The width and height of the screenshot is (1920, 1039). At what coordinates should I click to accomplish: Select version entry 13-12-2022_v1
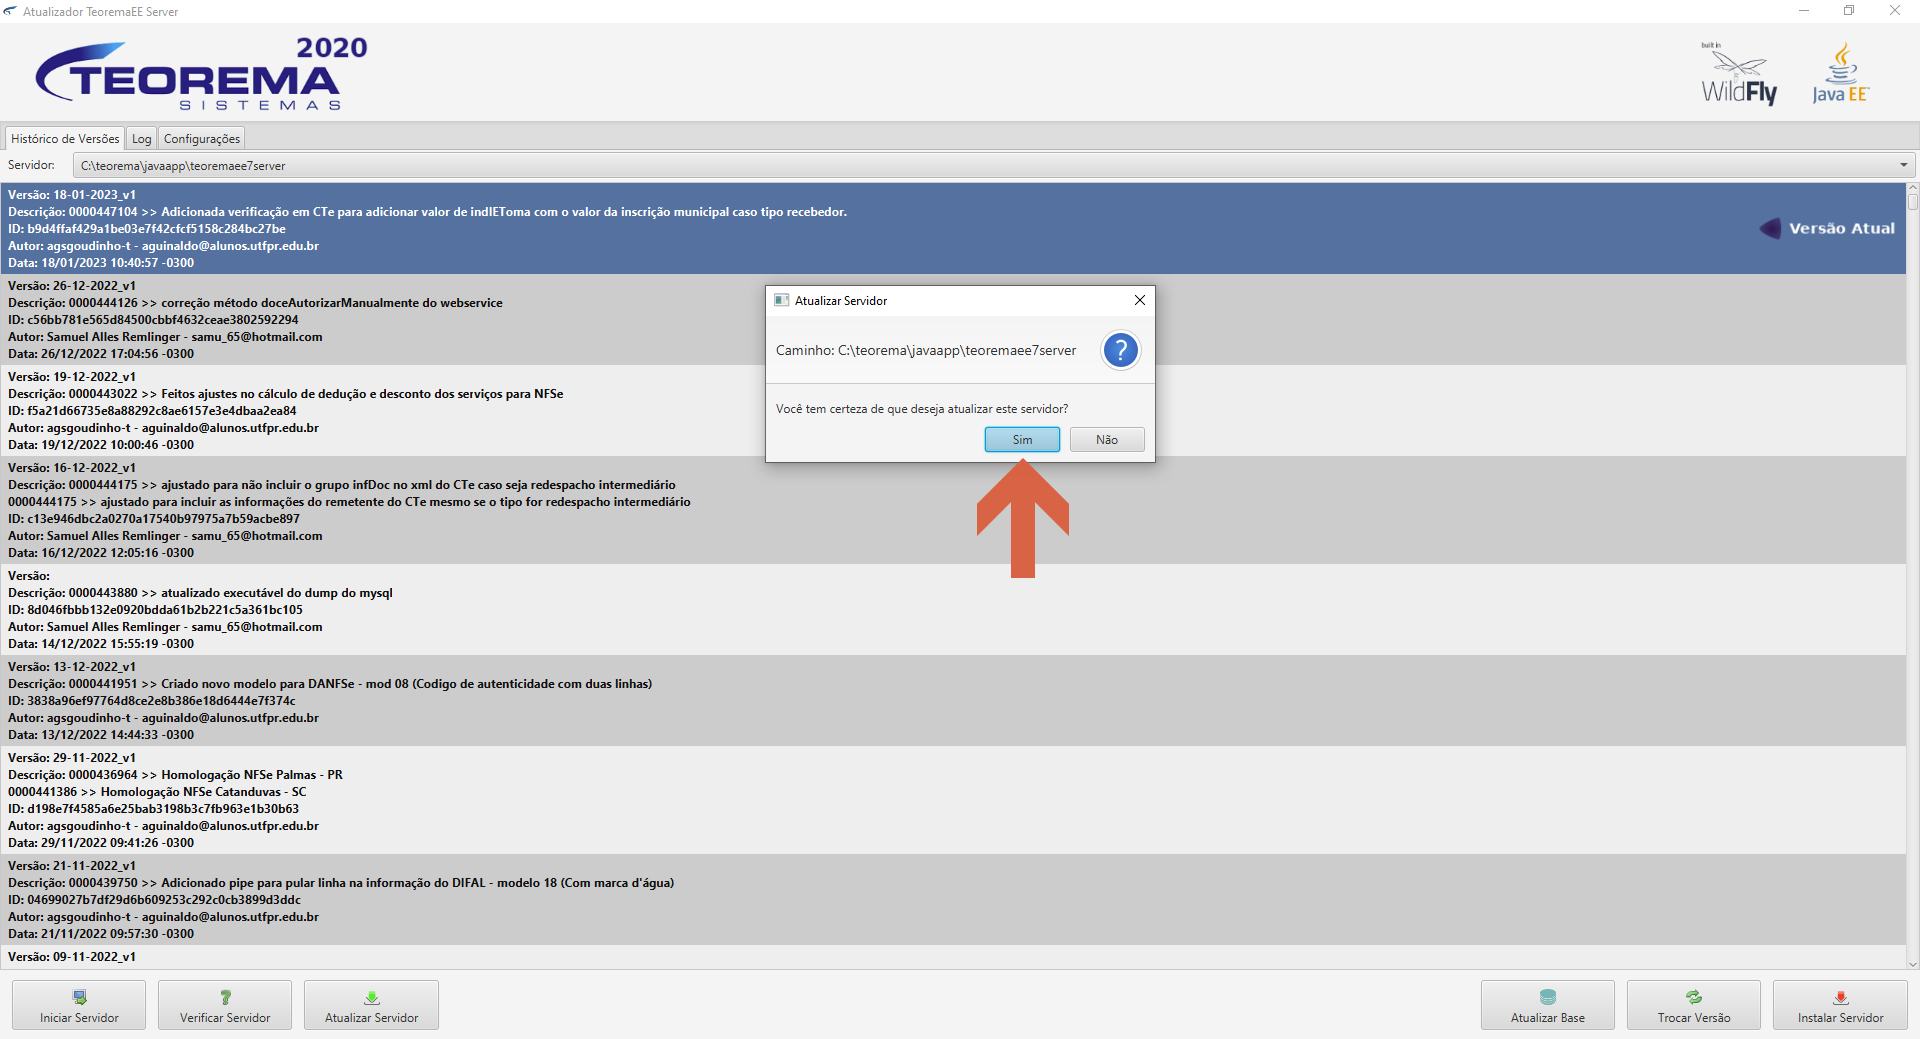[x=953, y=700]
